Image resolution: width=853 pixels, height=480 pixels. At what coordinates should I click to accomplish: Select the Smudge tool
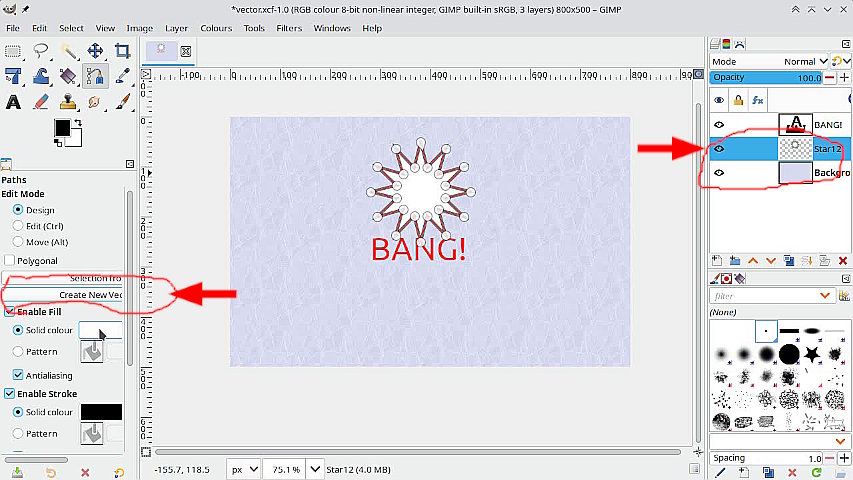(x=95, y=102)
